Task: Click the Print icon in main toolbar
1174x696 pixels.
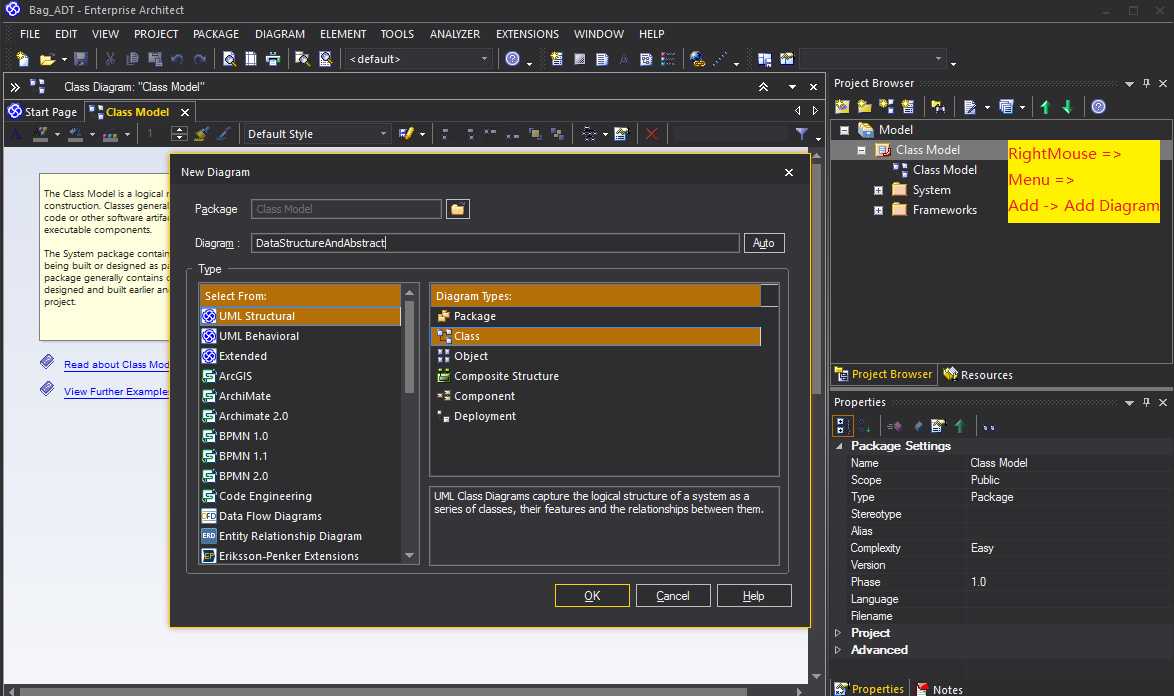Action: [x=273, y=59]
